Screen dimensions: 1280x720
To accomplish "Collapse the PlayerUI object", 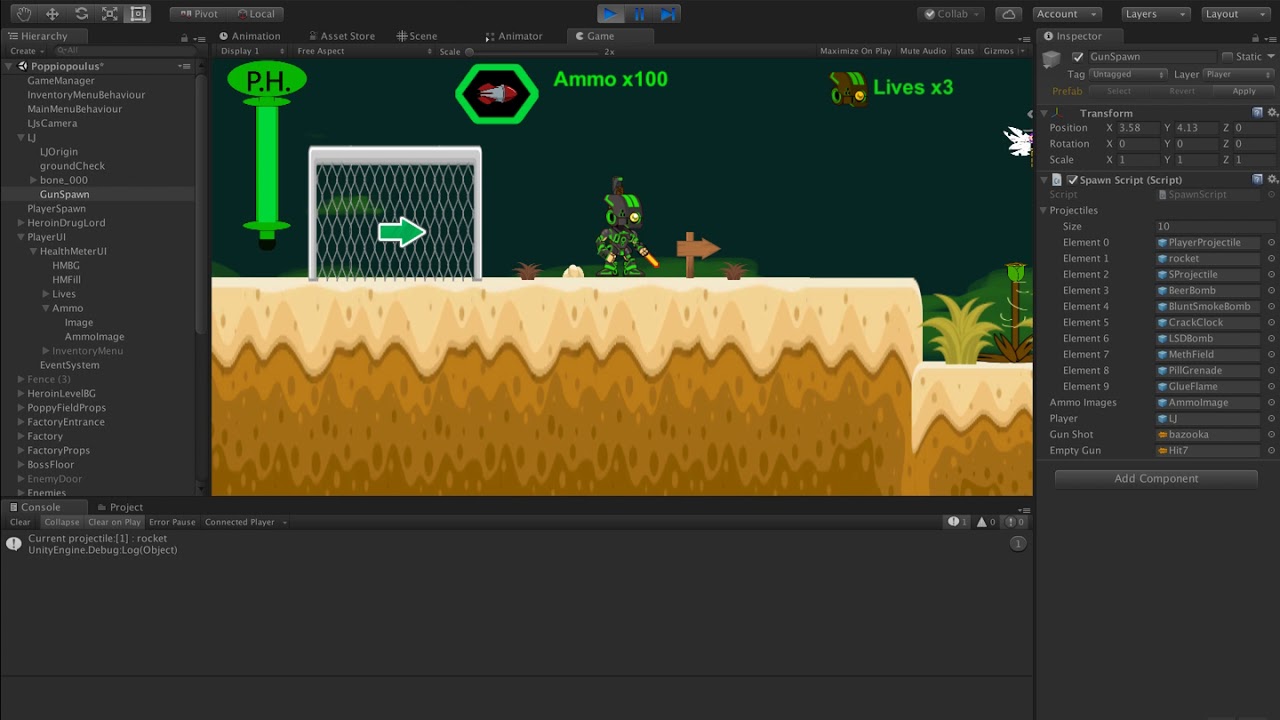I will click(x=21, y=237).
